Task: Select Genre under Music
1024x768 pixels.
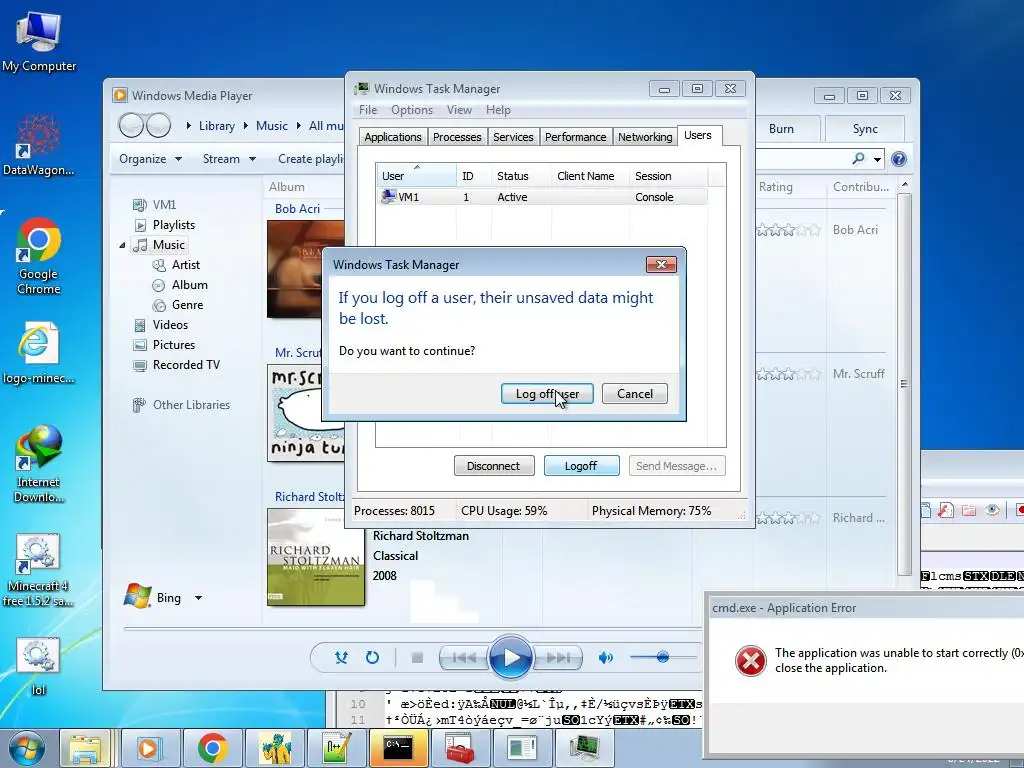Action: coord(178,305)
